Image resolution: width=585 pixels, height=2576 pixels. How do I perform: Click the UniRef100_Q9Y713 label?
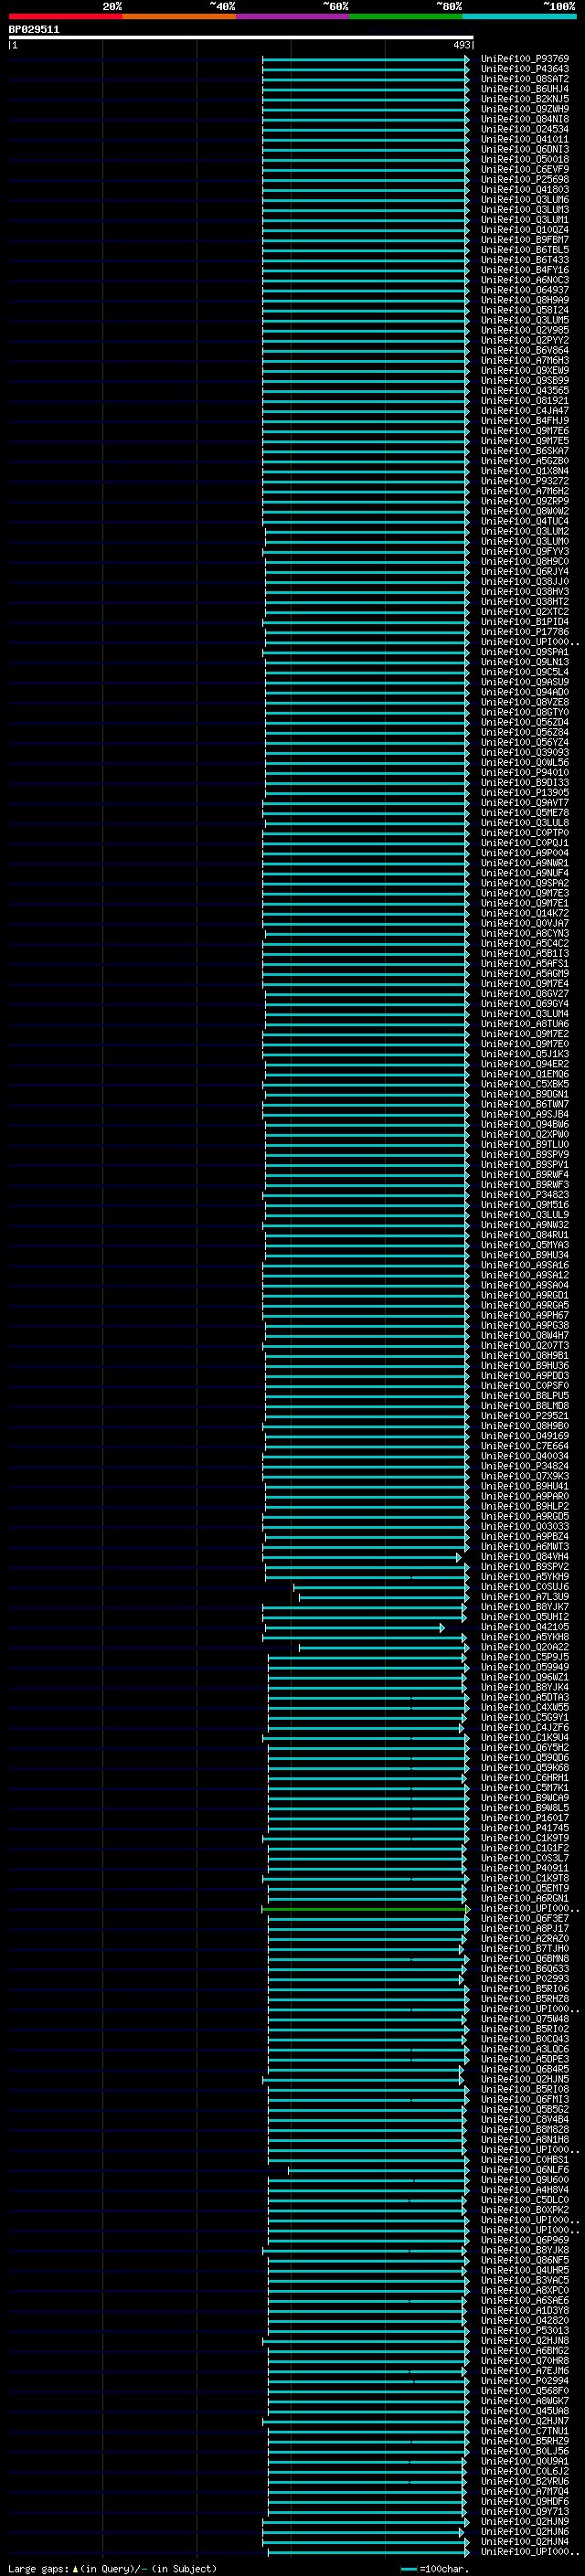click(525, 2511)
